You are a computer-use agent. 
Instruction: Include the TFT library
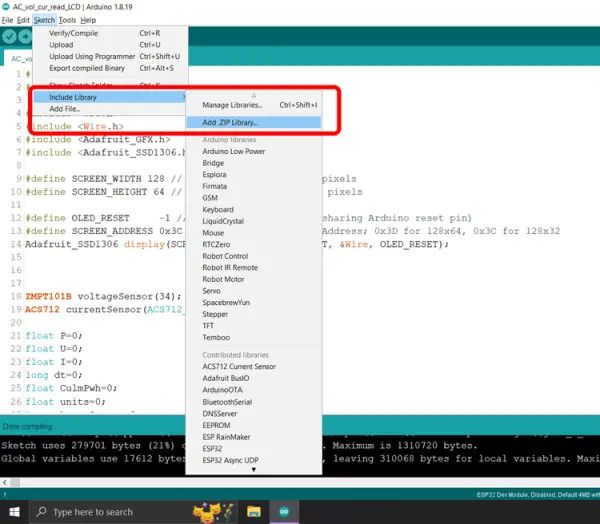click(x=254, y=326)
